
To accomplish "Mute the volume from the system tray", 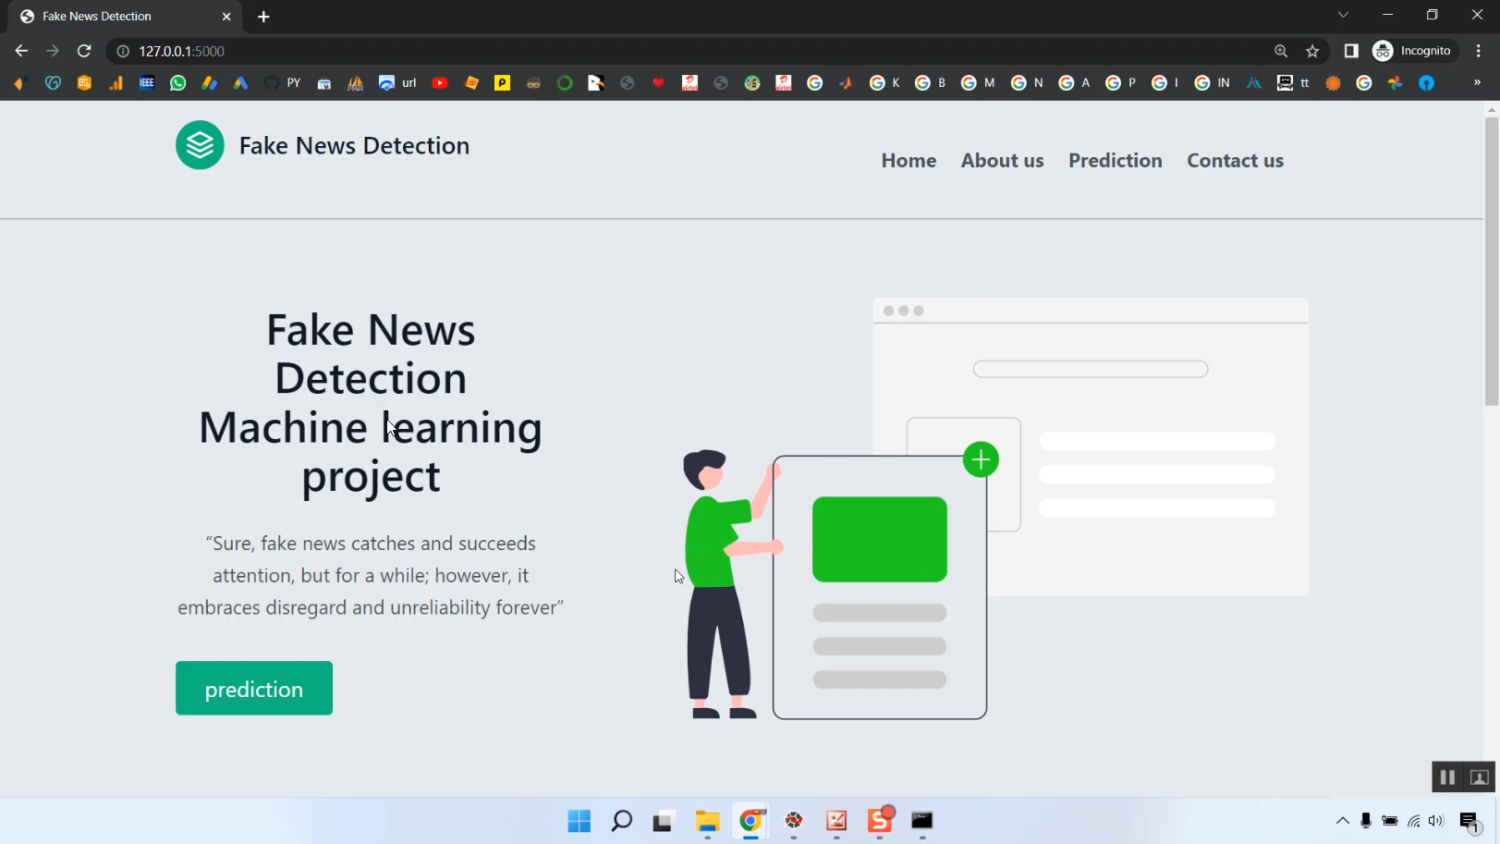I will 1435,820.
